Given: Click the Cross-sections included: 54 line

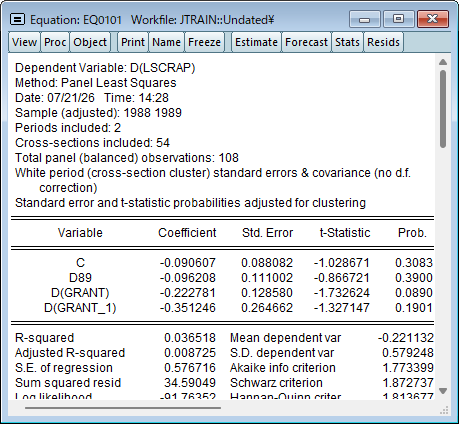Looking at the screenshot, I should pos(92,143).
